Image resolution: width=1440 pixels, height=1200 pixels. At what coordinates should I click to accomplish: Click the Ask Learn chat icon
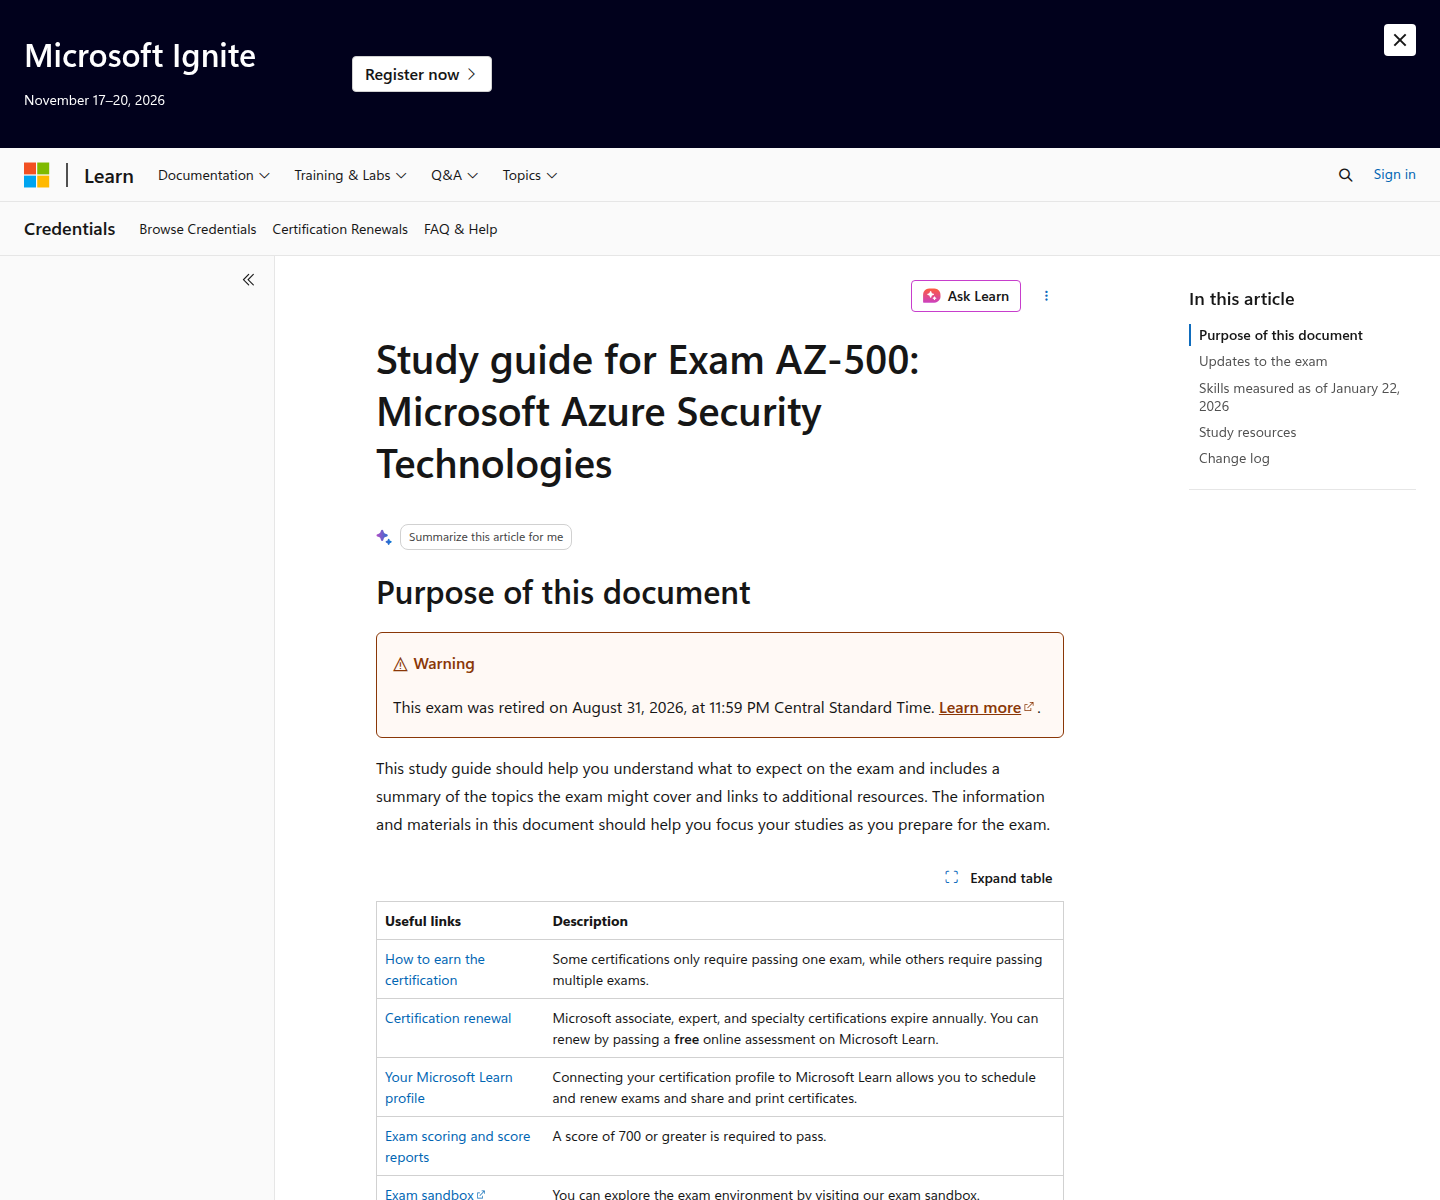point(931,296)
